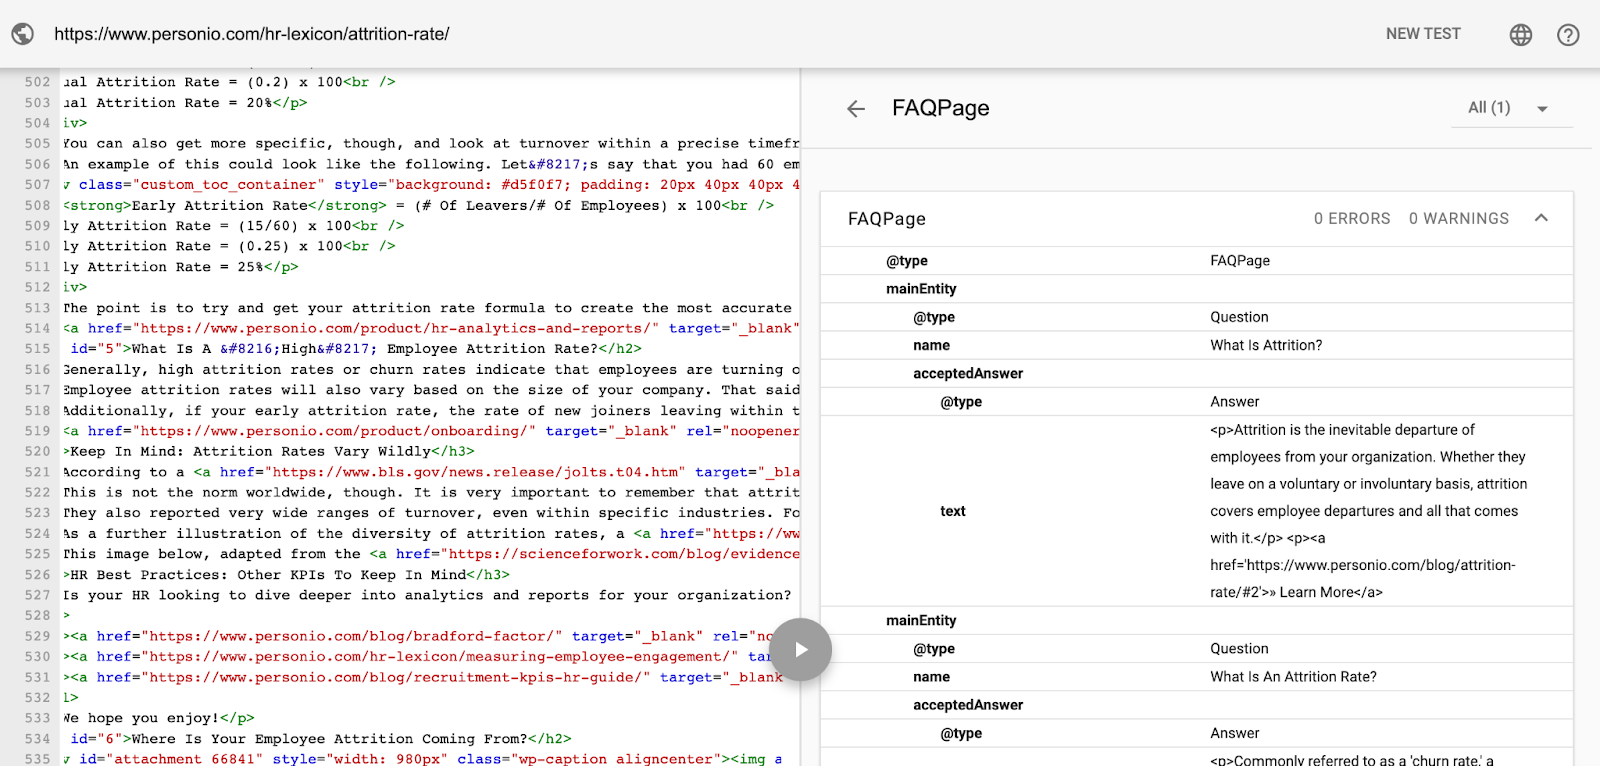Screen dimensions: 1600x766
Task: Select the first @type row labeled FAQPage
Action: (1196, 261)
